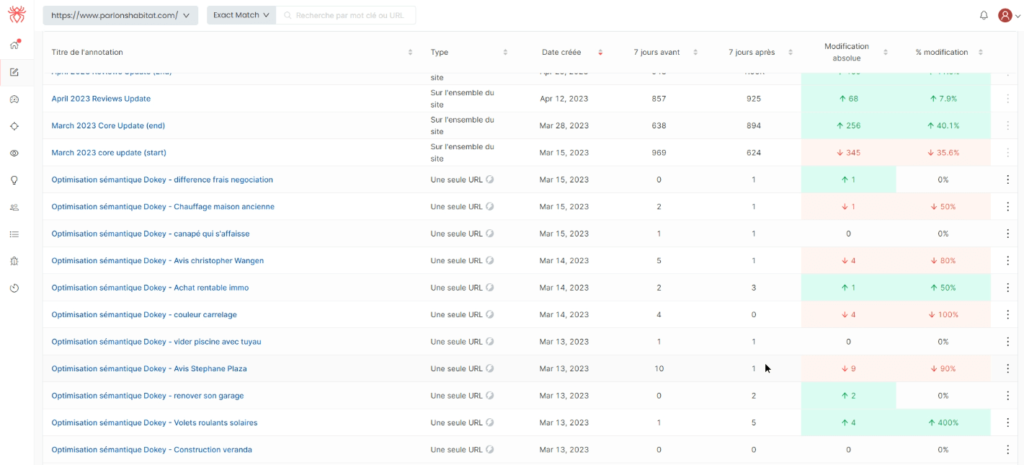Click the ↓ 90% modification cell
The width and height of the screenshot is (1024, 465).
943,368
